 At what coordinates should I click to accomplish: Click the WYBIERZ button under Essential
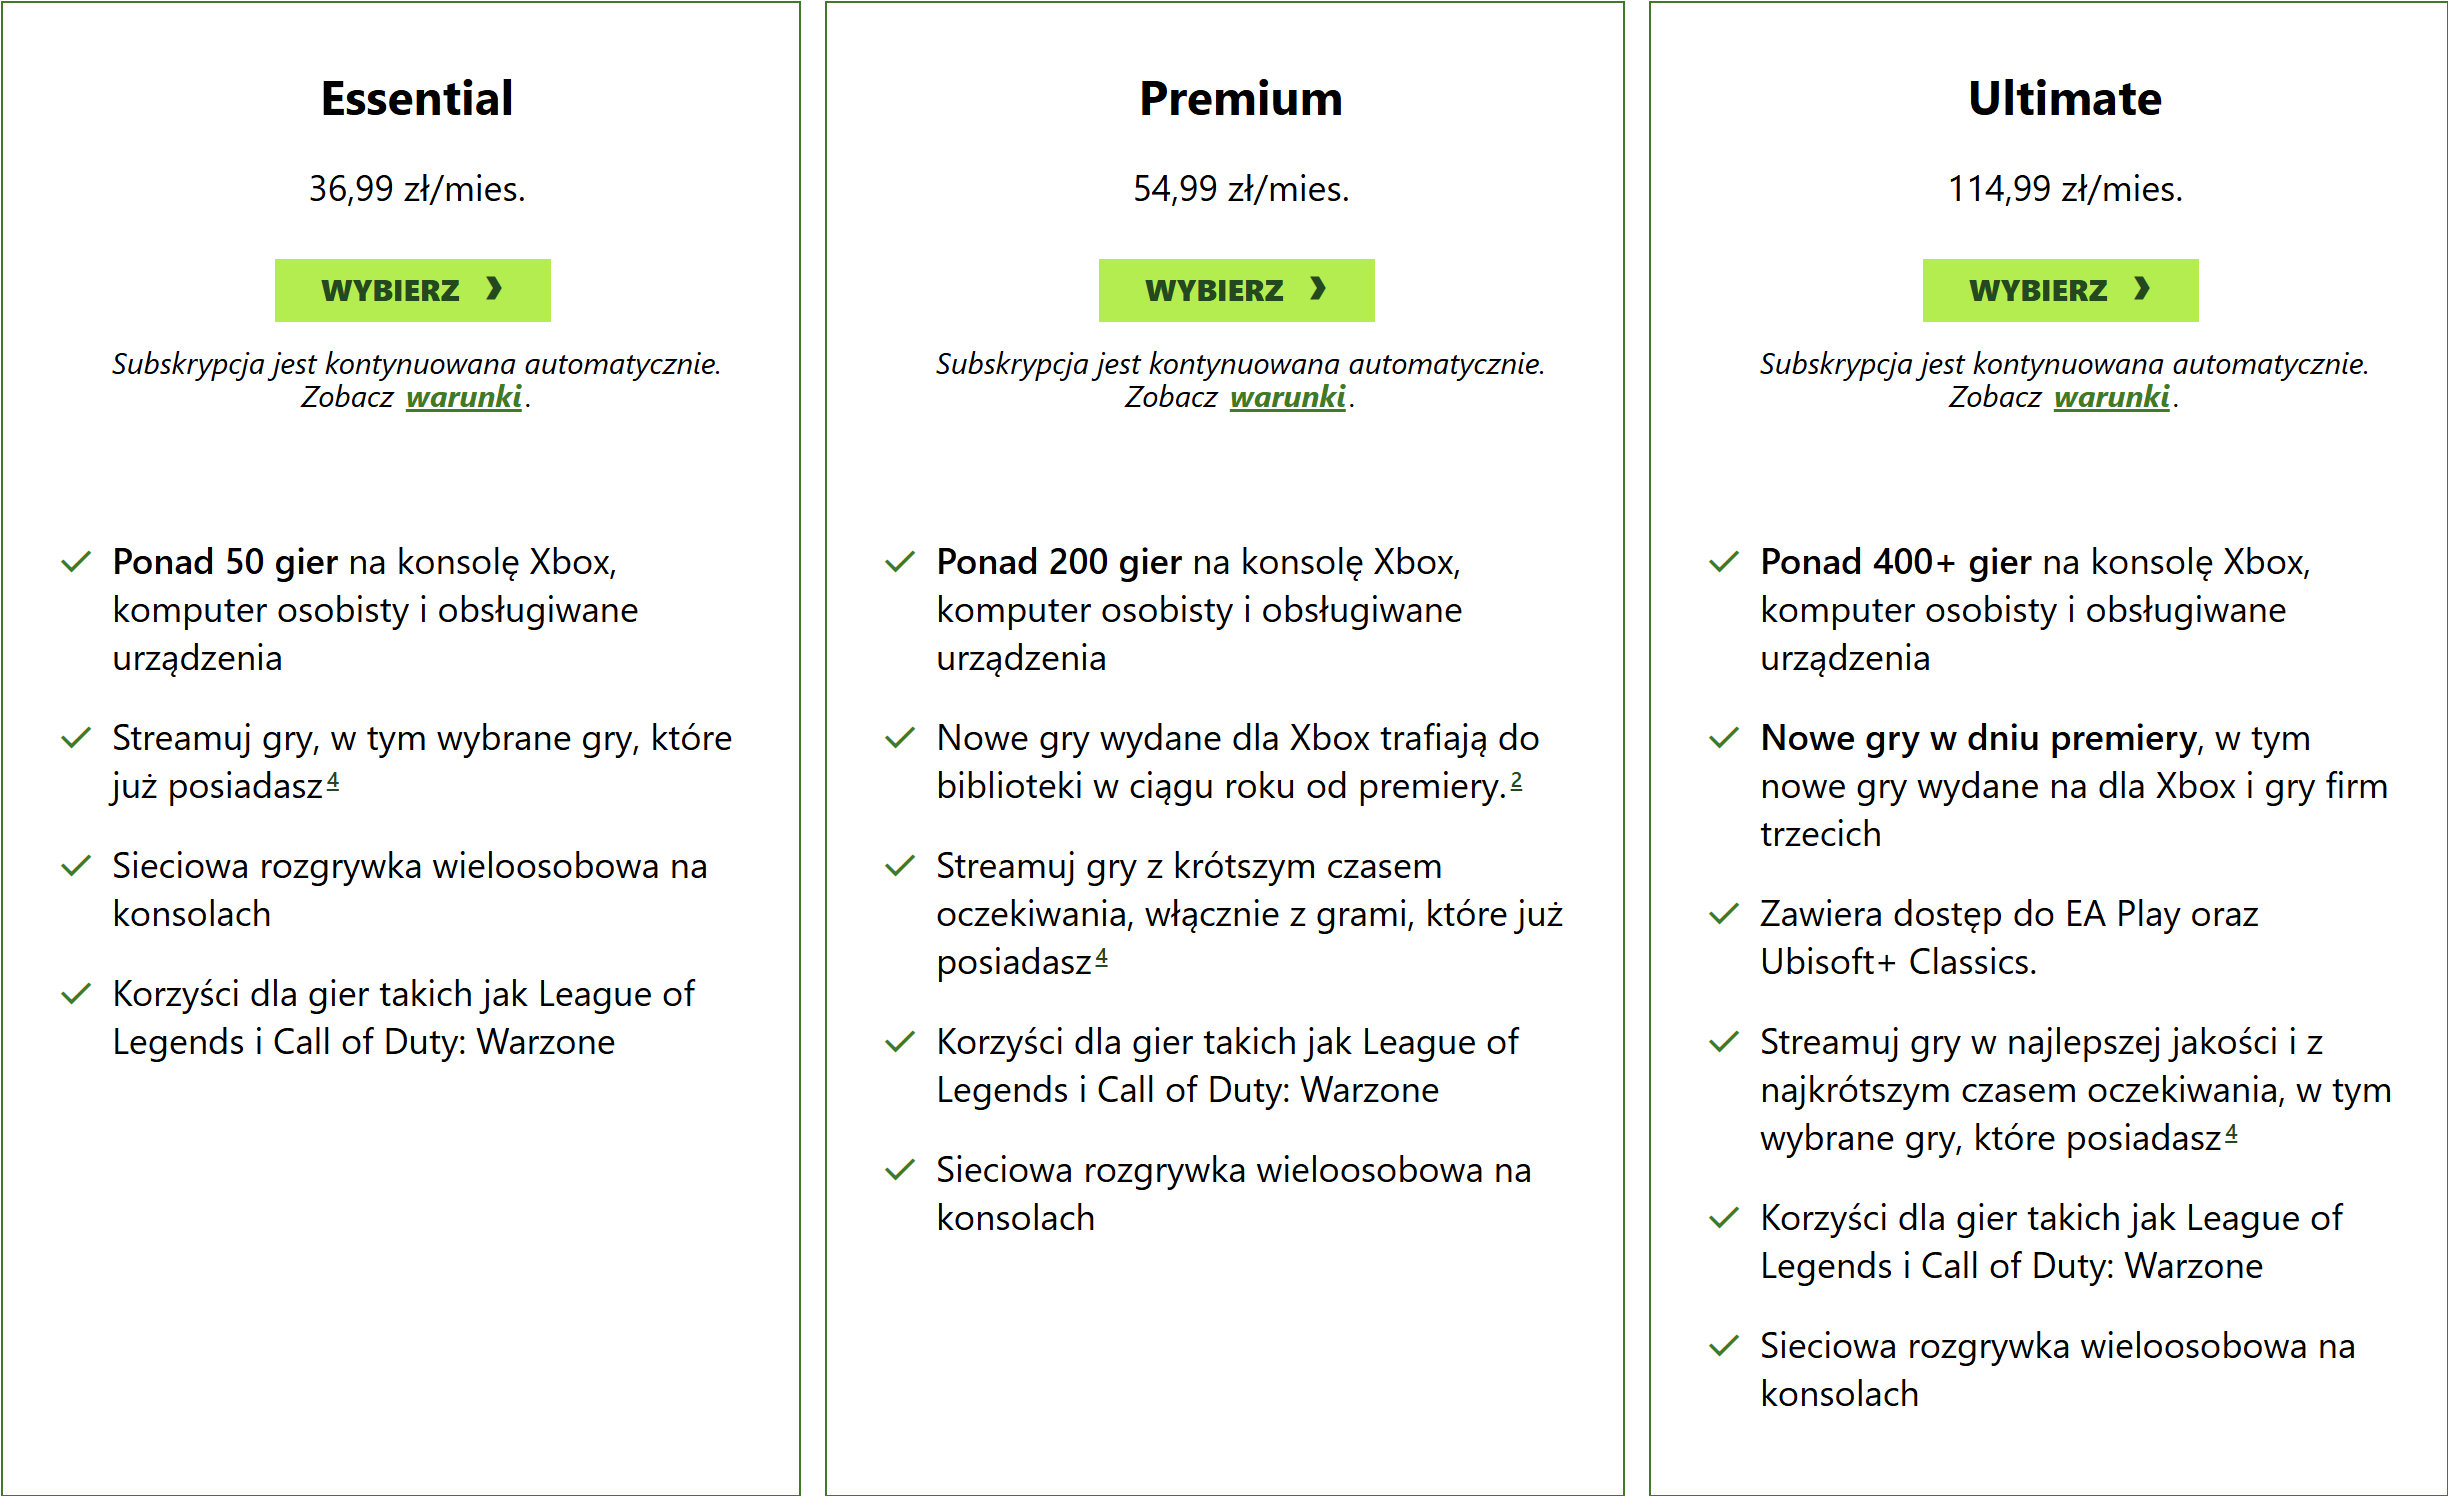[412, 290]
